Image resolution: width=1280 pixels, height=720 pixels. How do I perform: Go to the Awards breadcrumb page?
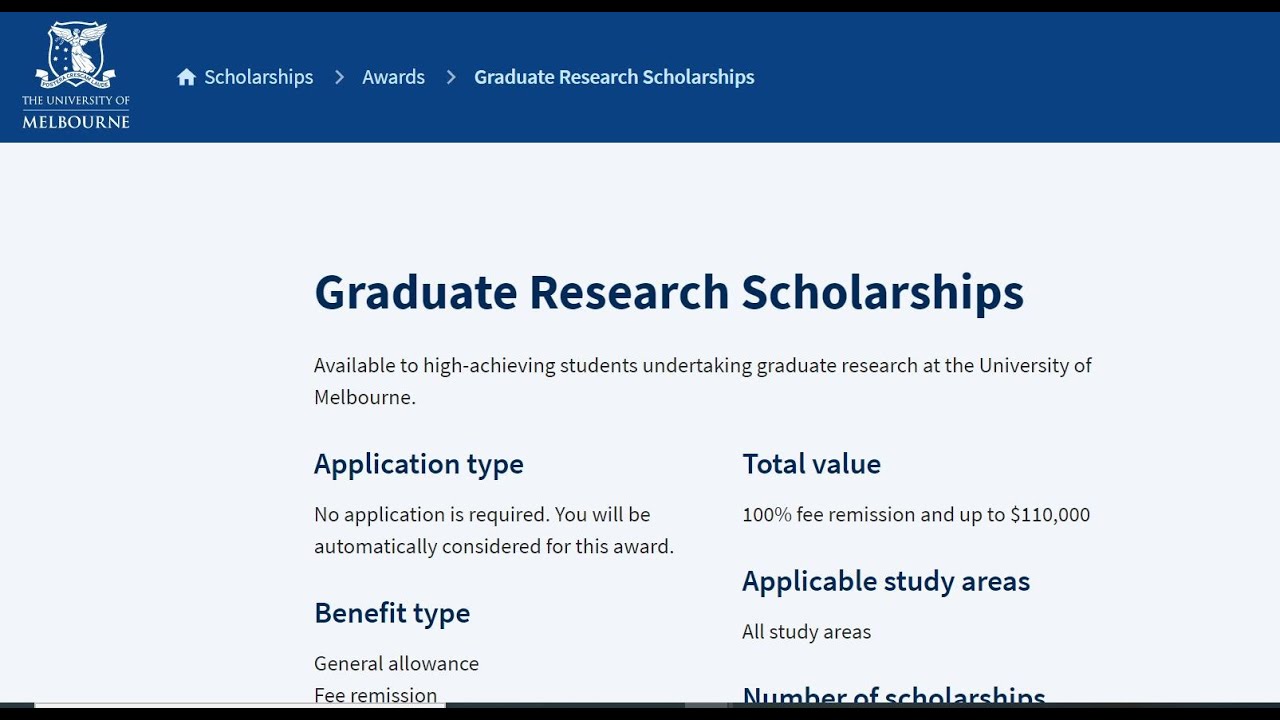(x=393, y=77)
